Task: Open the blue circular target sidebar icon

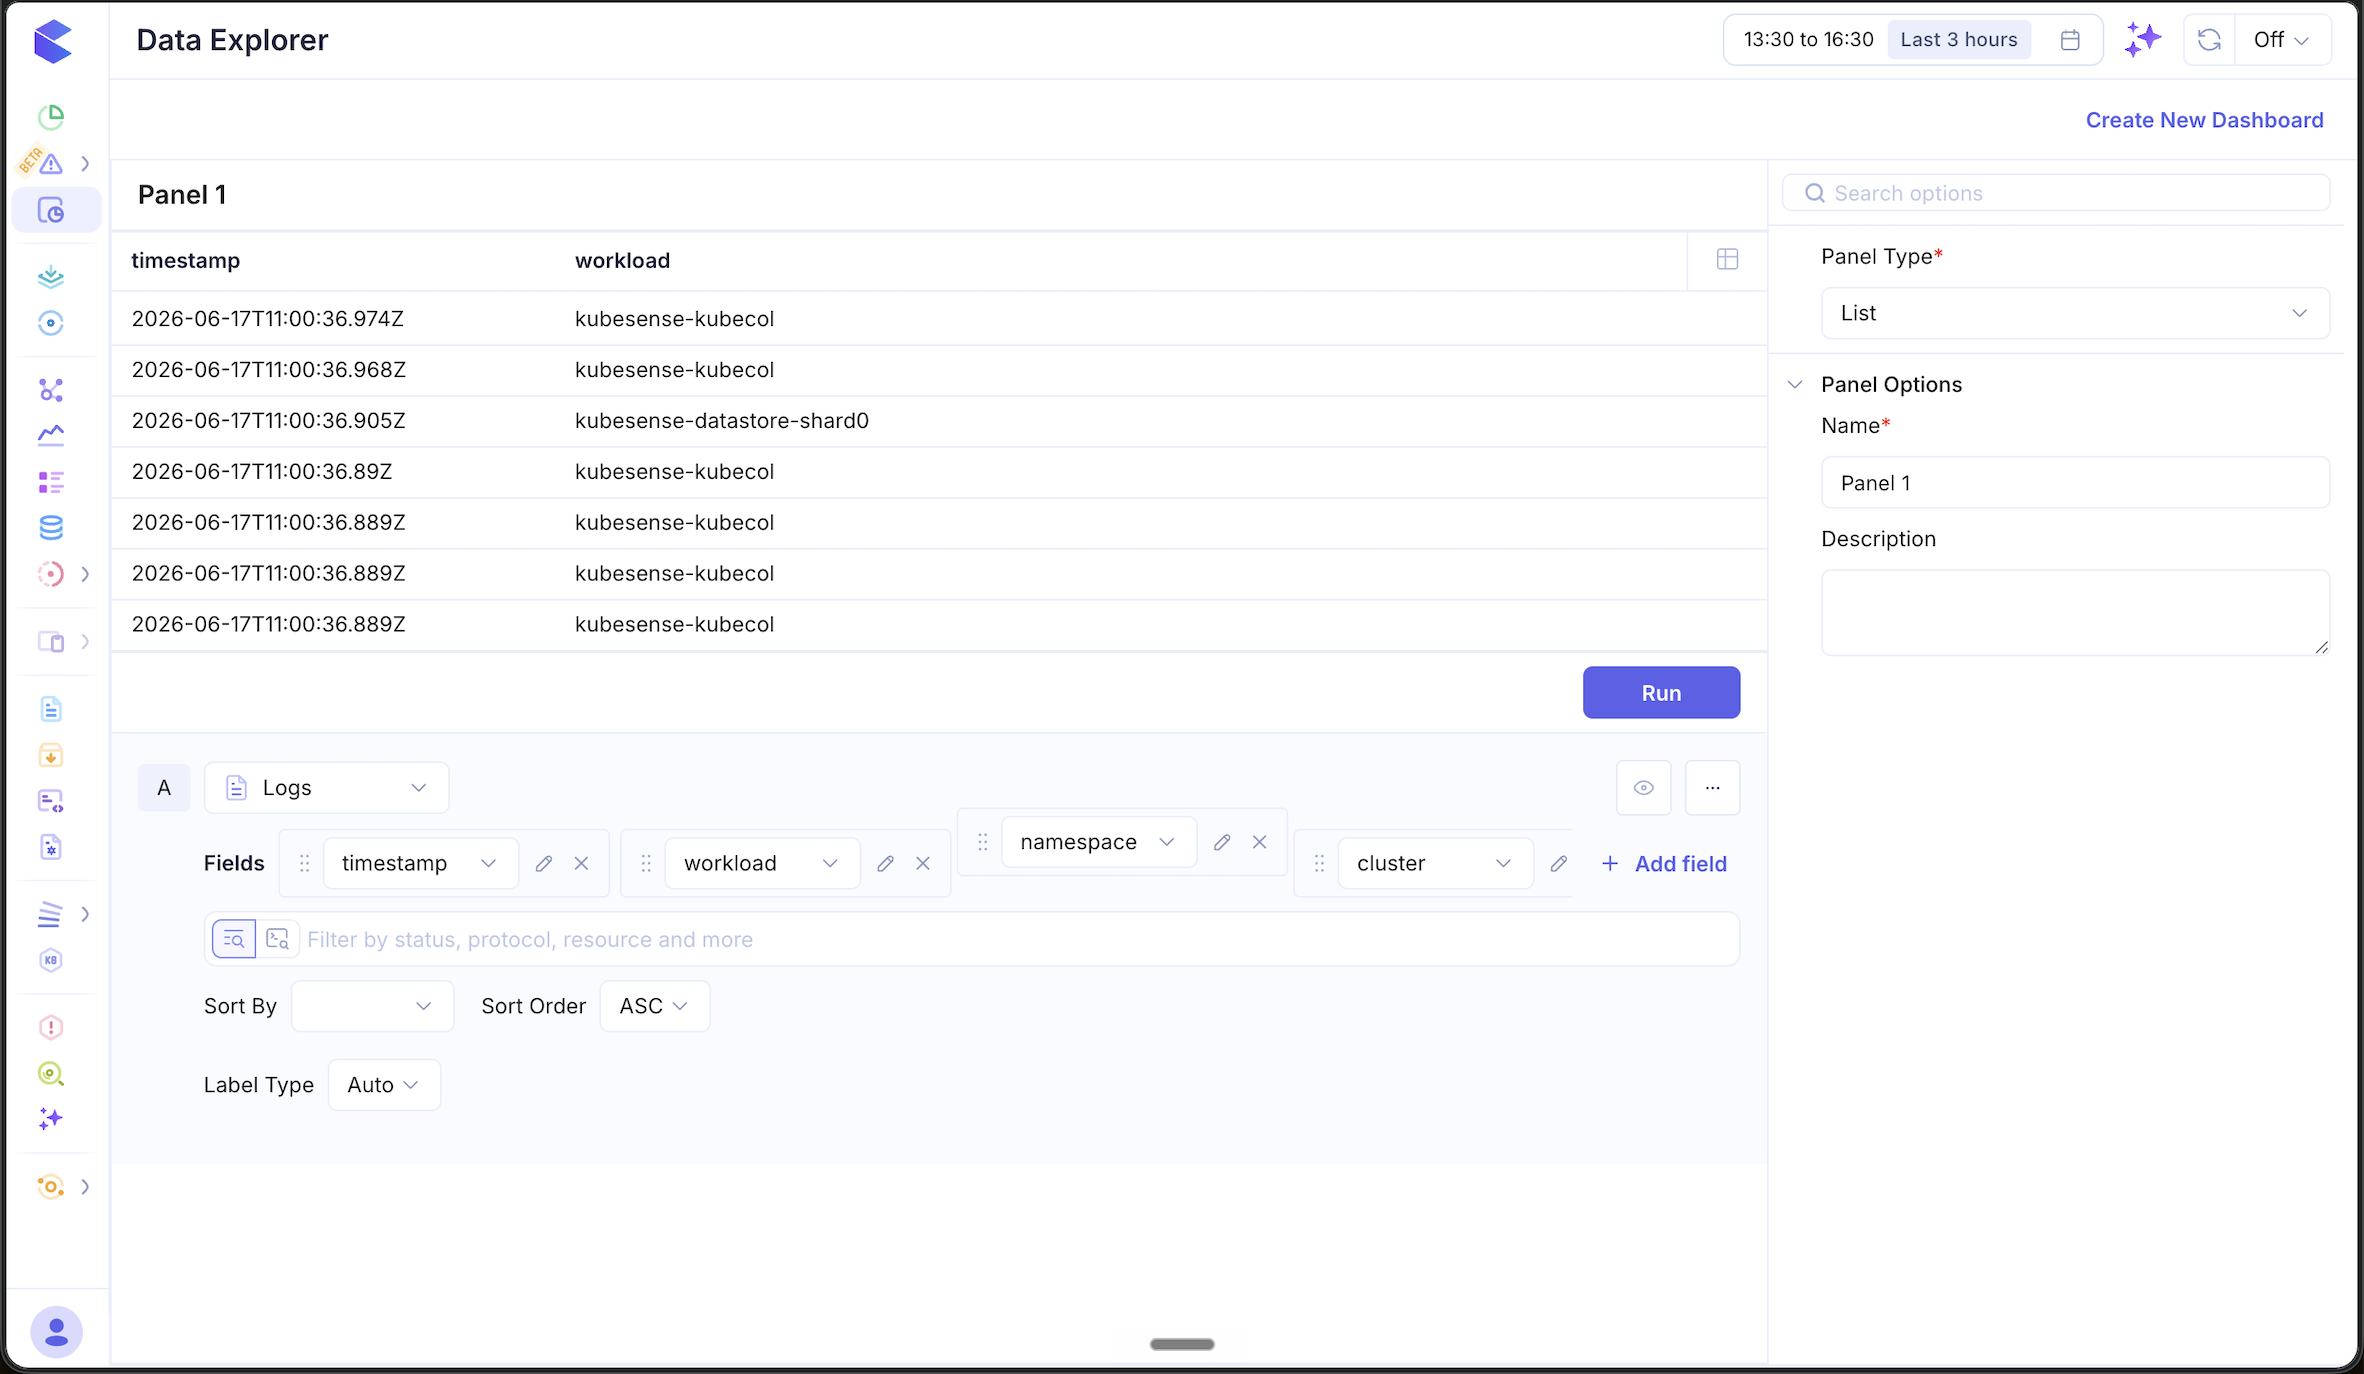Action: (x=51, y=323)
